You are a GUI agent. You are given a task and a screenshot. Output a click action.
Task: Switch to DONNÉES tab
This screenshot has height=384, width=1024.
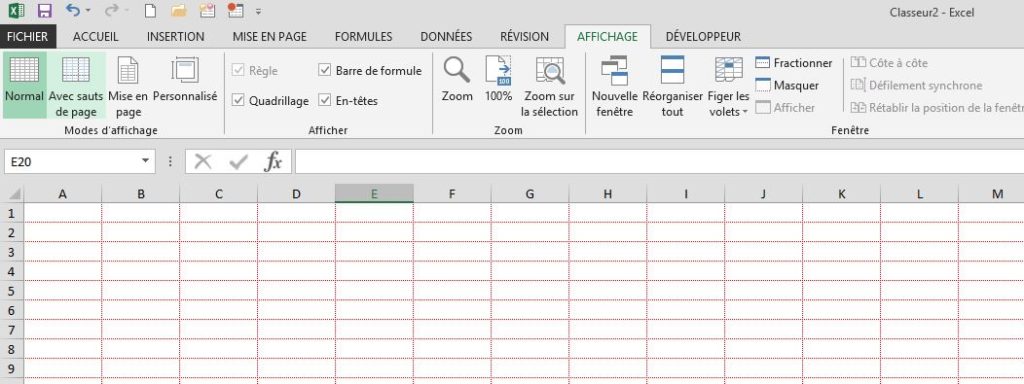click(x=446, y=37)
